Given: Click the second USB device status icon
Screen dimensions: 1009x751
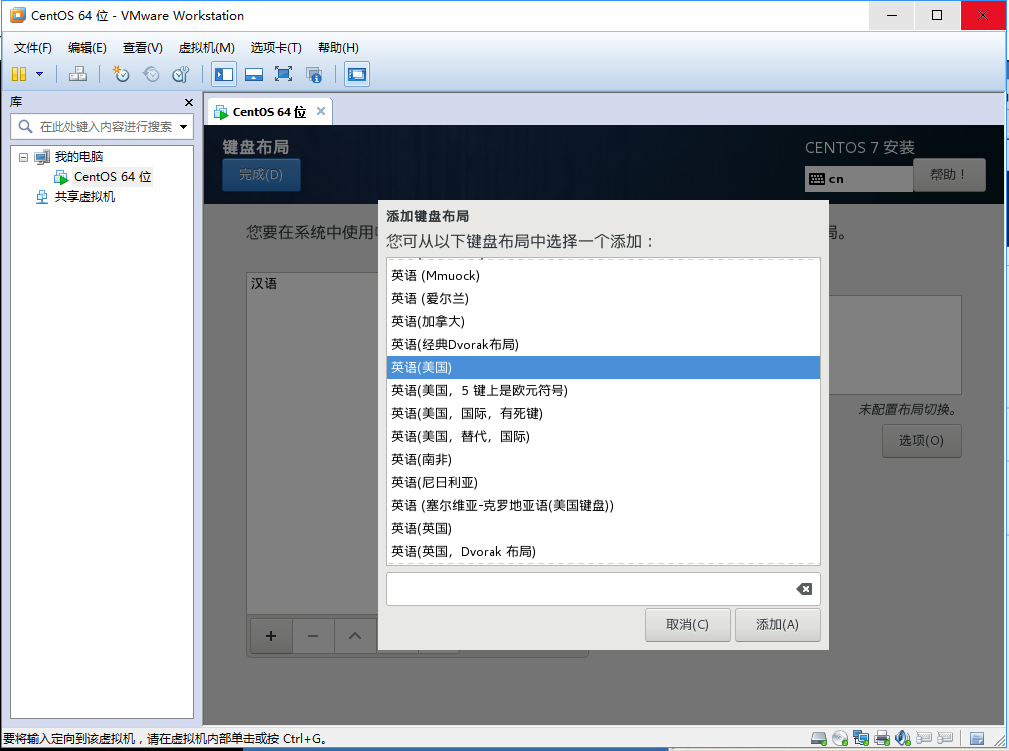Looking at the screenshot, I should (x=945, y=737).
